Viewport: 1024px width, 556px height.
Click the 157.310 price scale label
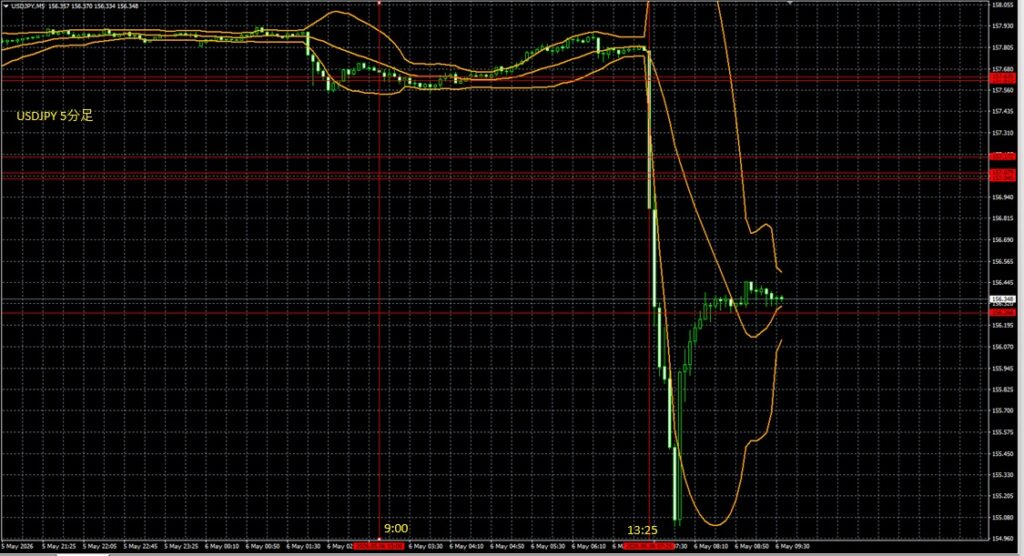tap(1002, 133)
